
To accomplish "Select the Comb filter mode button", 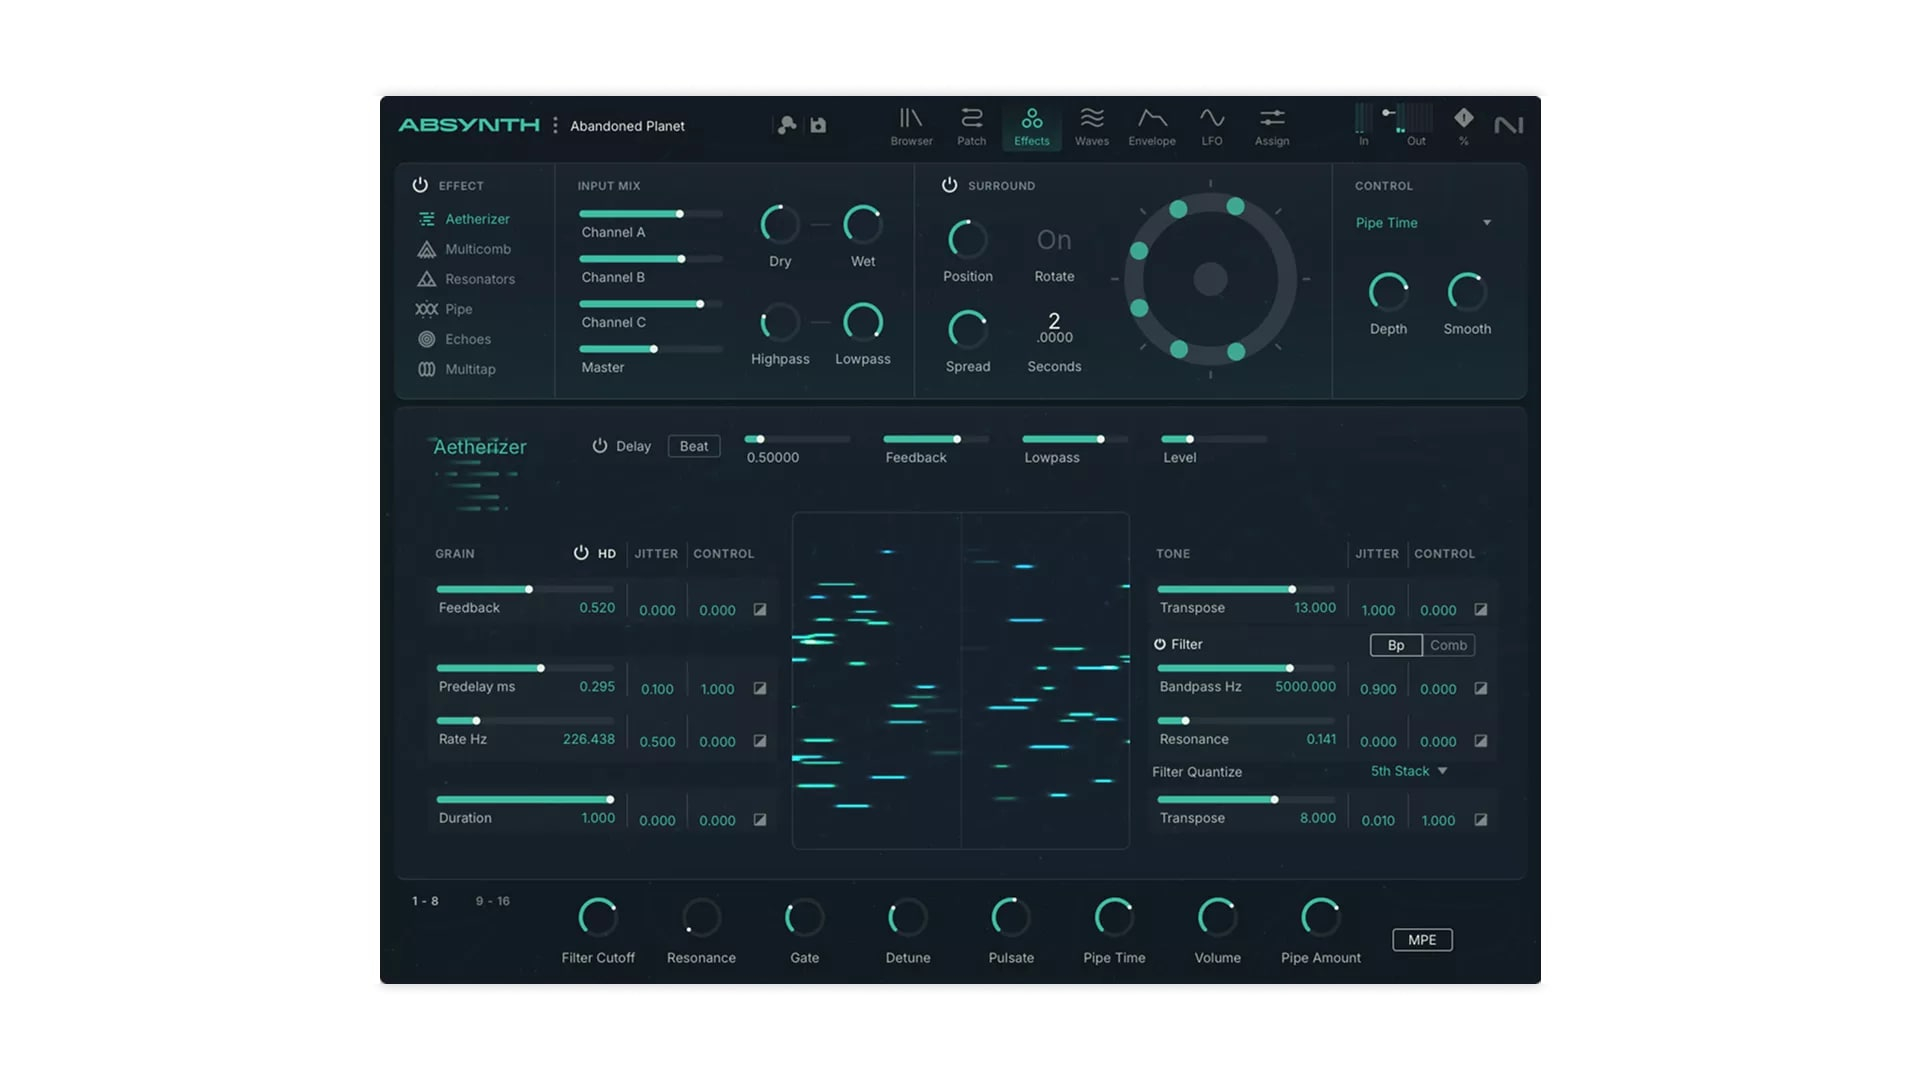I will coord(1448,645).
